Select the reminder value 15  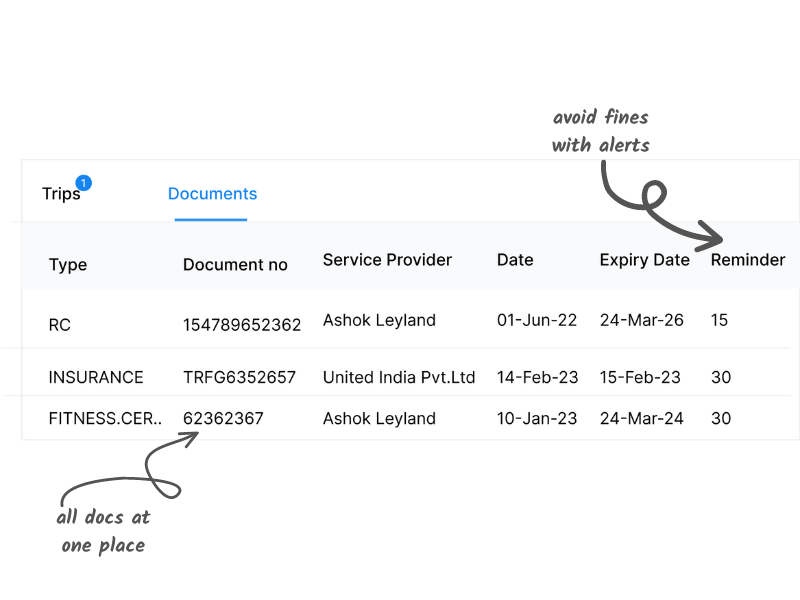(x=719, y=320)
